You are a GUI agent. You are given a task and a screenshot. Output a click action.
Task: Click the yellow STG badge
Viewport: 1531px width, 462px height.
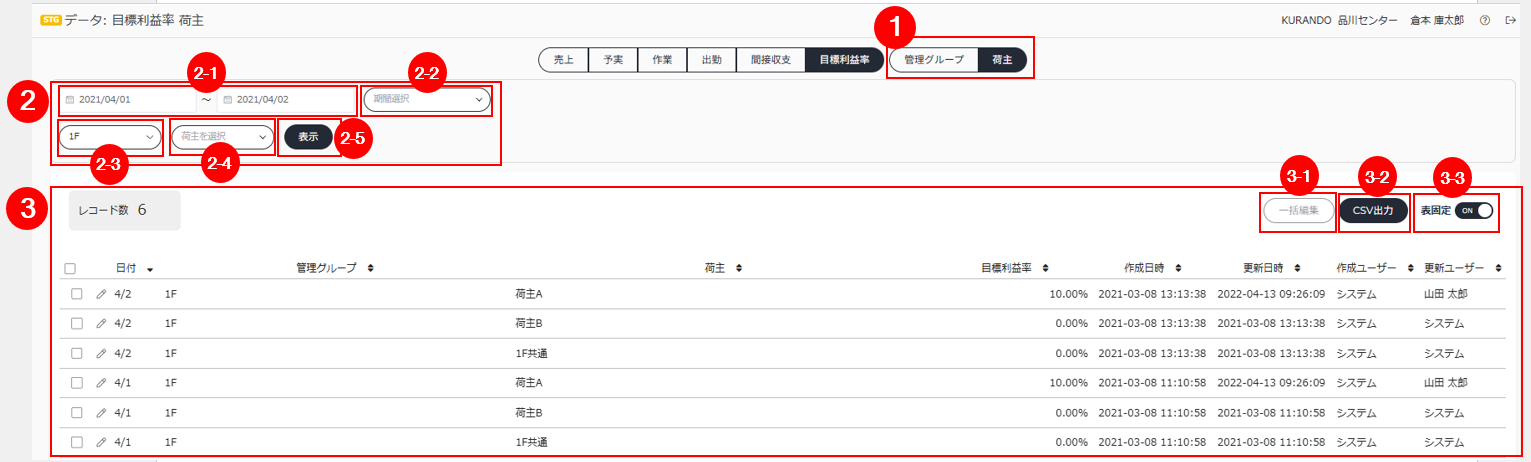coord(50,19)
